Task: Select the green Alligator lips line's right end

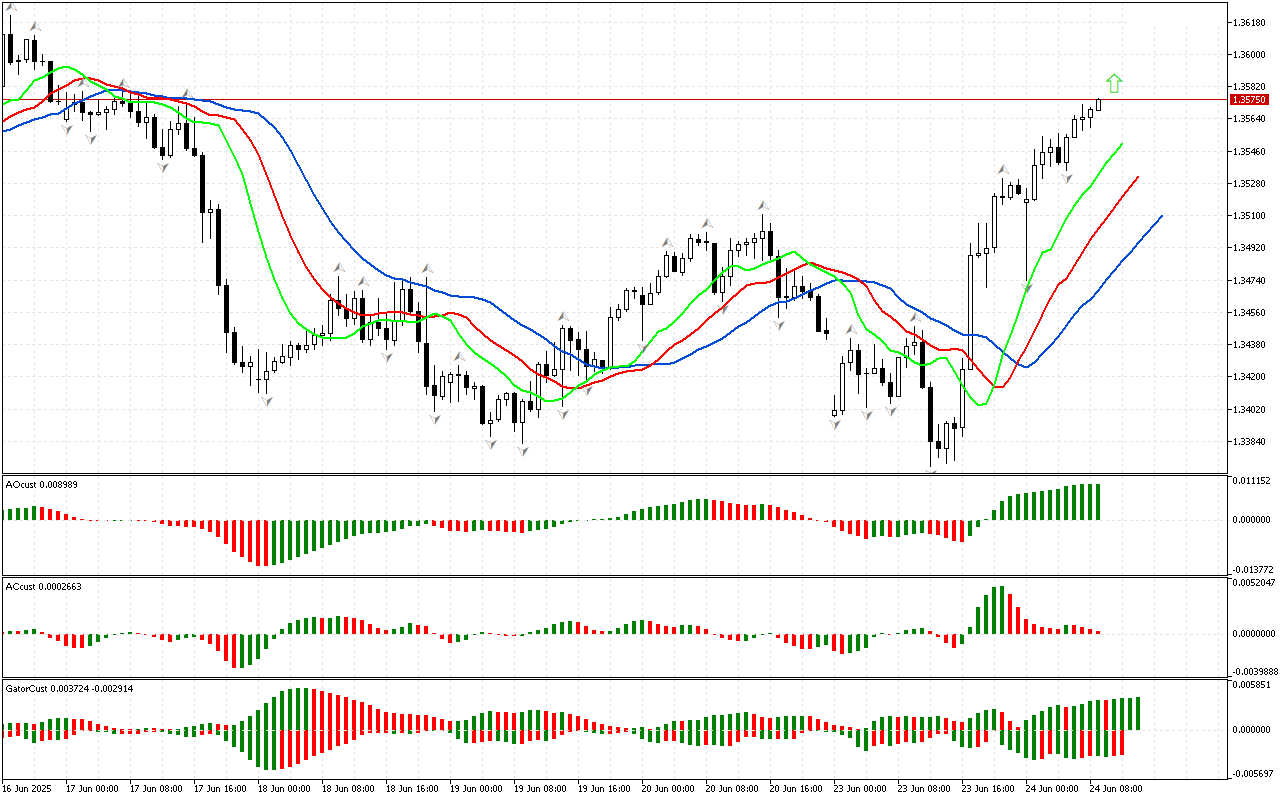Action: [x=1121, y=145]
